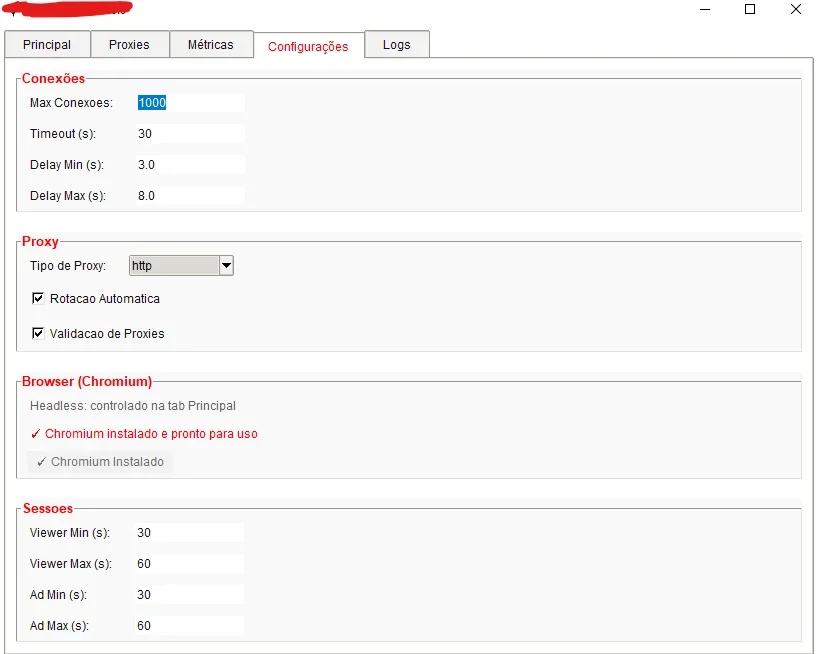Switch to the Principal tab

tap(47, 44)
